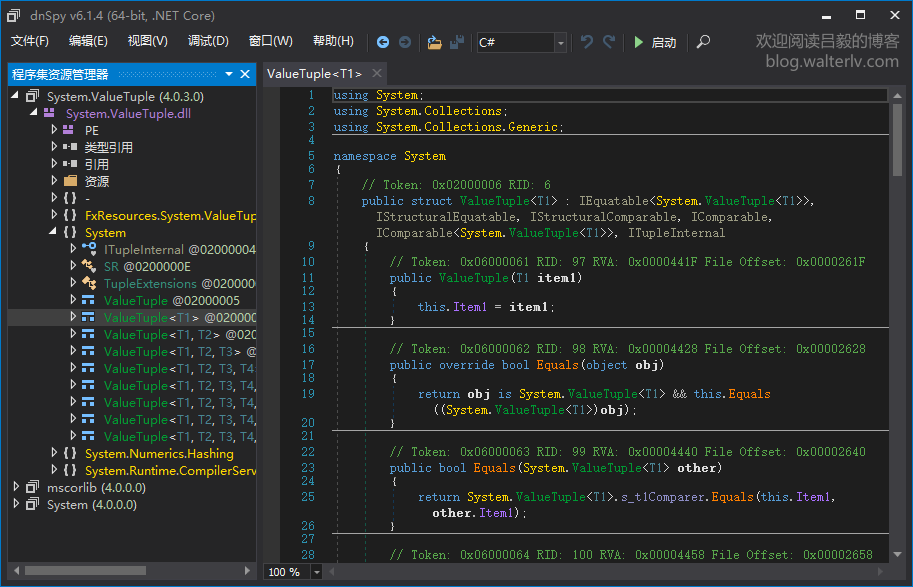The height and width of the screenshot is (587, 913).
Task: Click the code editor vertical scrollbar thumb
Action: (897, 140)
